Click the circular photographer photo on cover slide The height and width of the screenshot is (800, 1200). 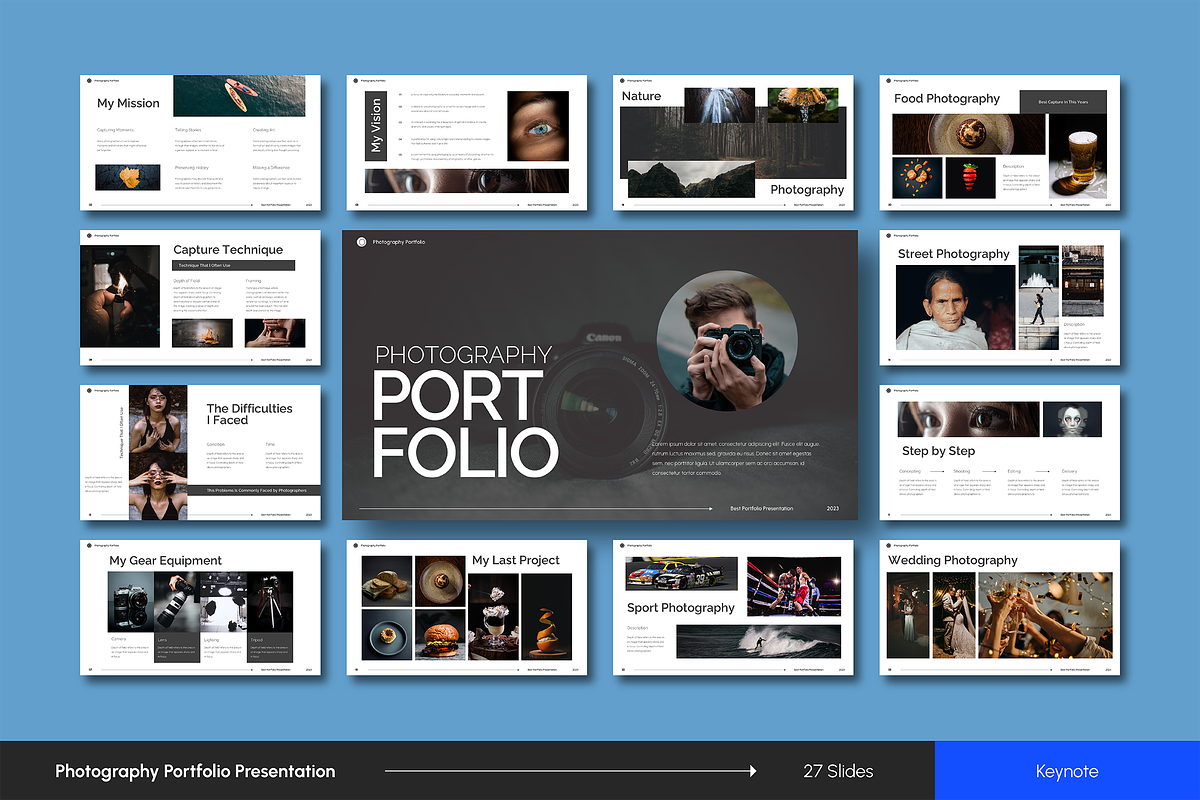[728, 341]
